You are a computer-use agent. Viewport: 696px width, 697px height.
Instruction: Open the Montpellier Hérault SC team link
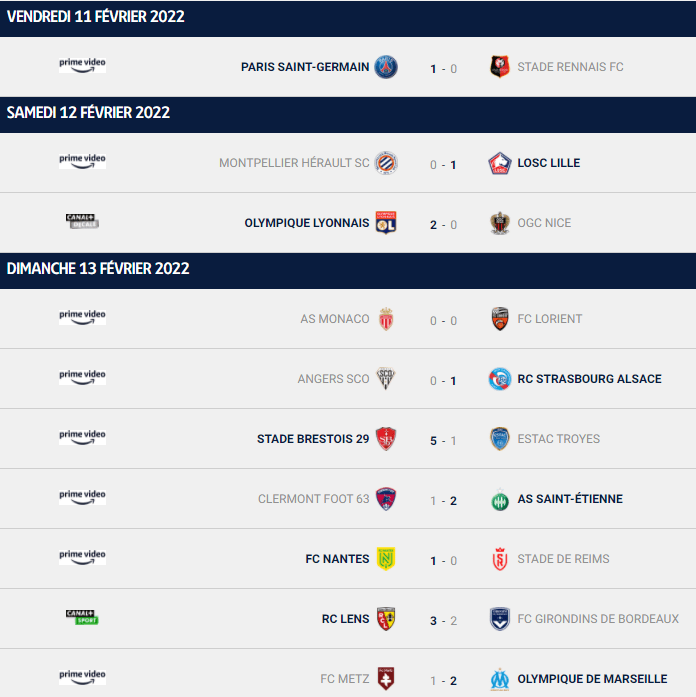pos(294,163)
